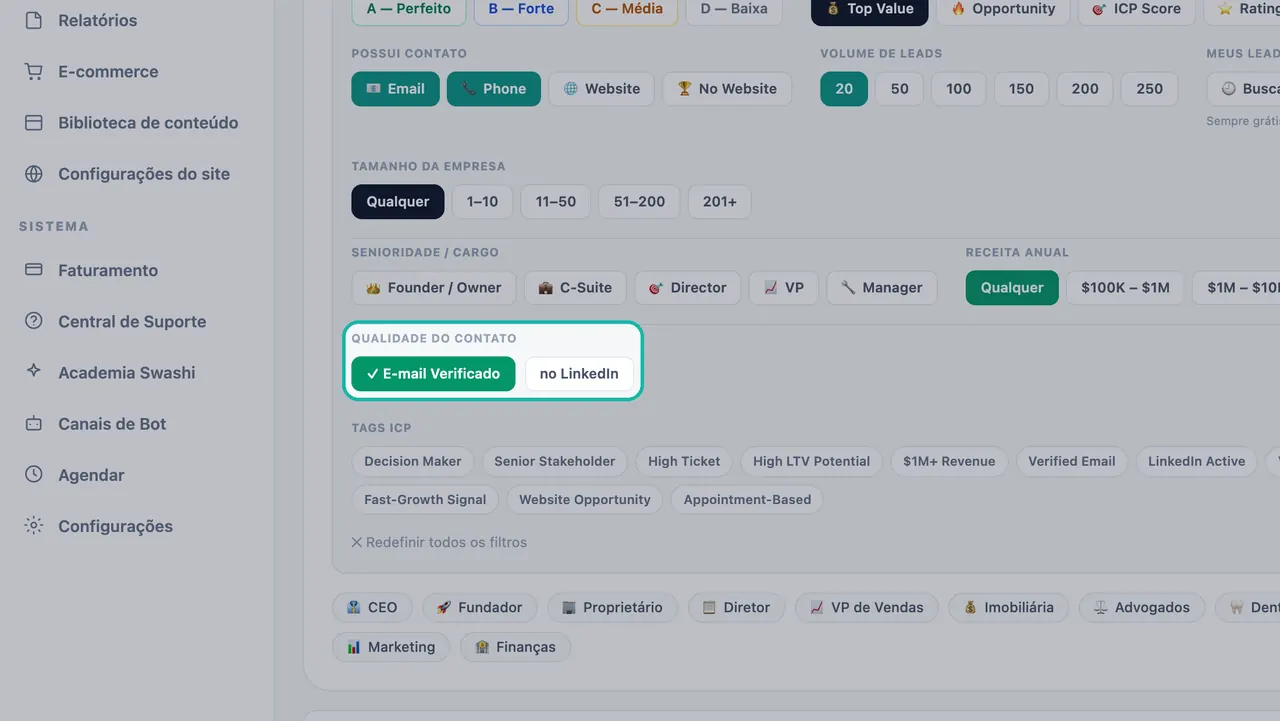Screen dimensions: 1280x721
Task: Click the Biblioteca de conteúdo icon
Action: pos(34,122)
